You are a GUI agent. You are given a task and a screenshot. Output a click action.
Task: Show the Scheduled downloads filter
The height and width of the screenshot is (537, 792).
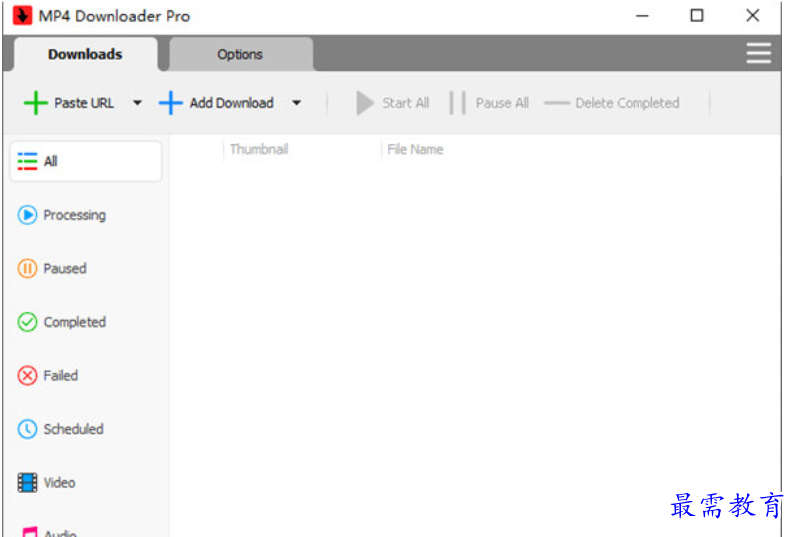[86, 429]
